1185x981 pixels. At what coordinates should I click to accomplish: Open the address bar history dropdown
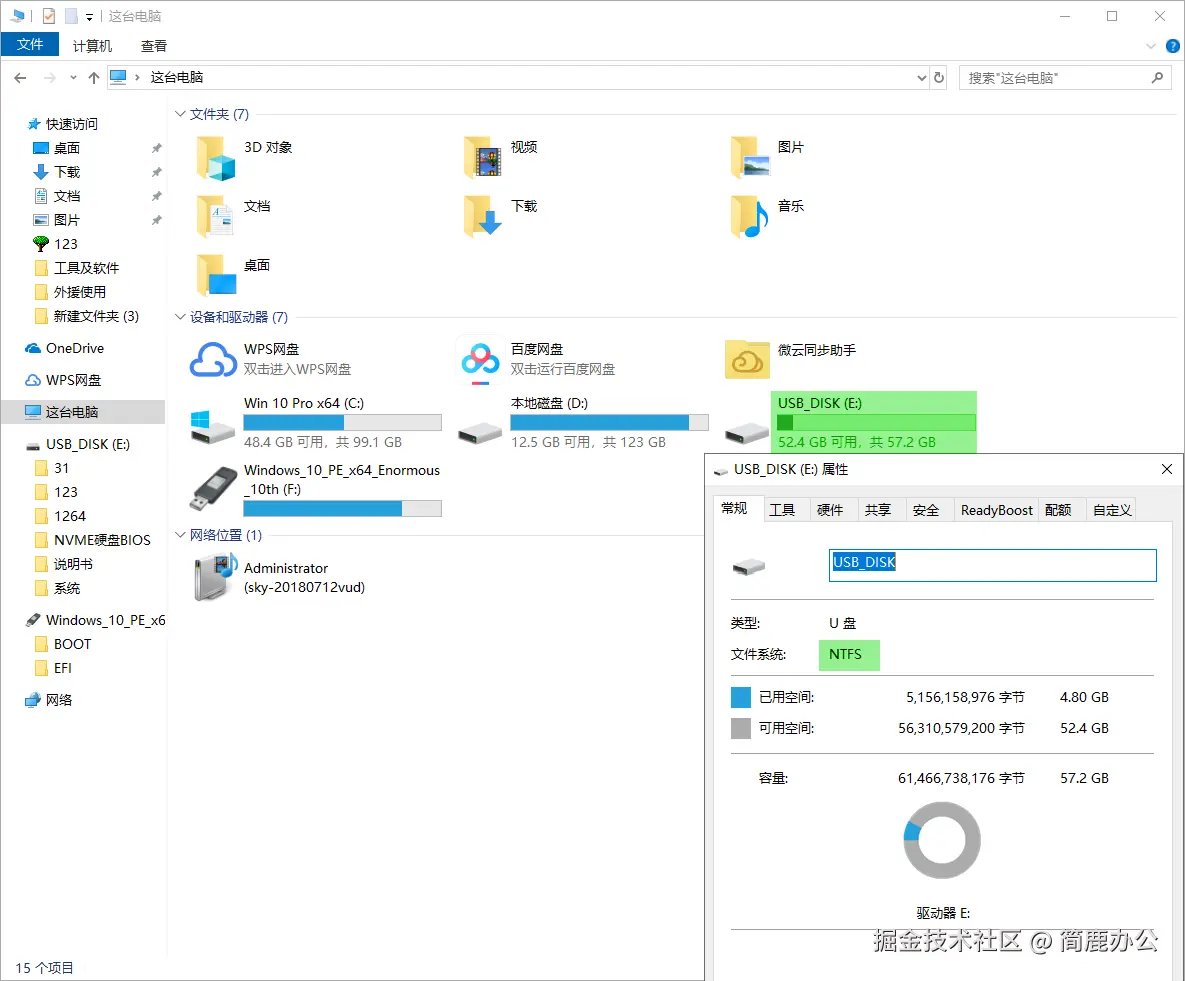pos(921,77)
